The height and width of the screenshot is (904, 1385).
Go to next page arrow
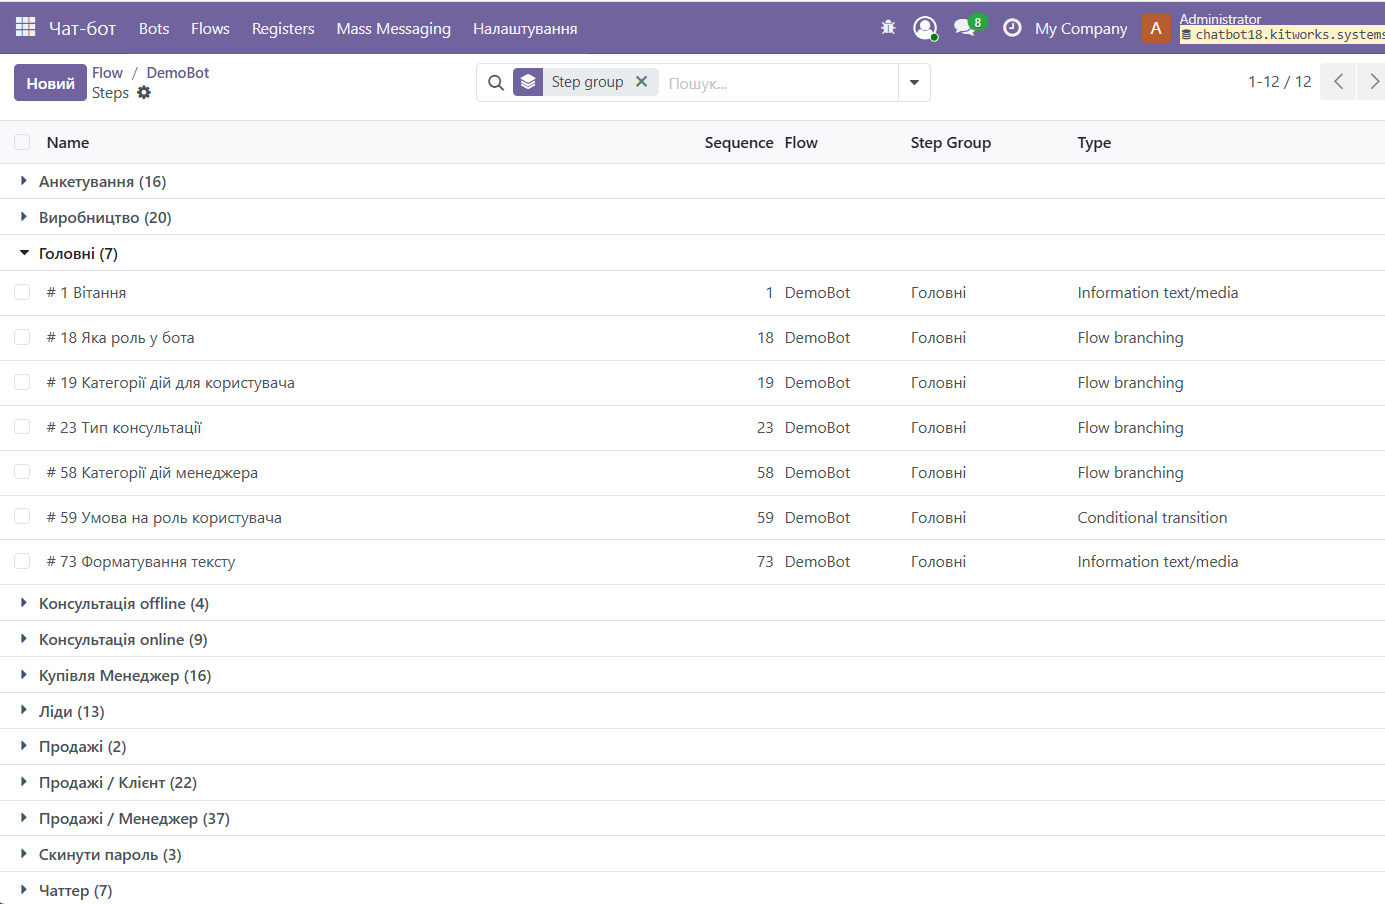[1373, 82]
